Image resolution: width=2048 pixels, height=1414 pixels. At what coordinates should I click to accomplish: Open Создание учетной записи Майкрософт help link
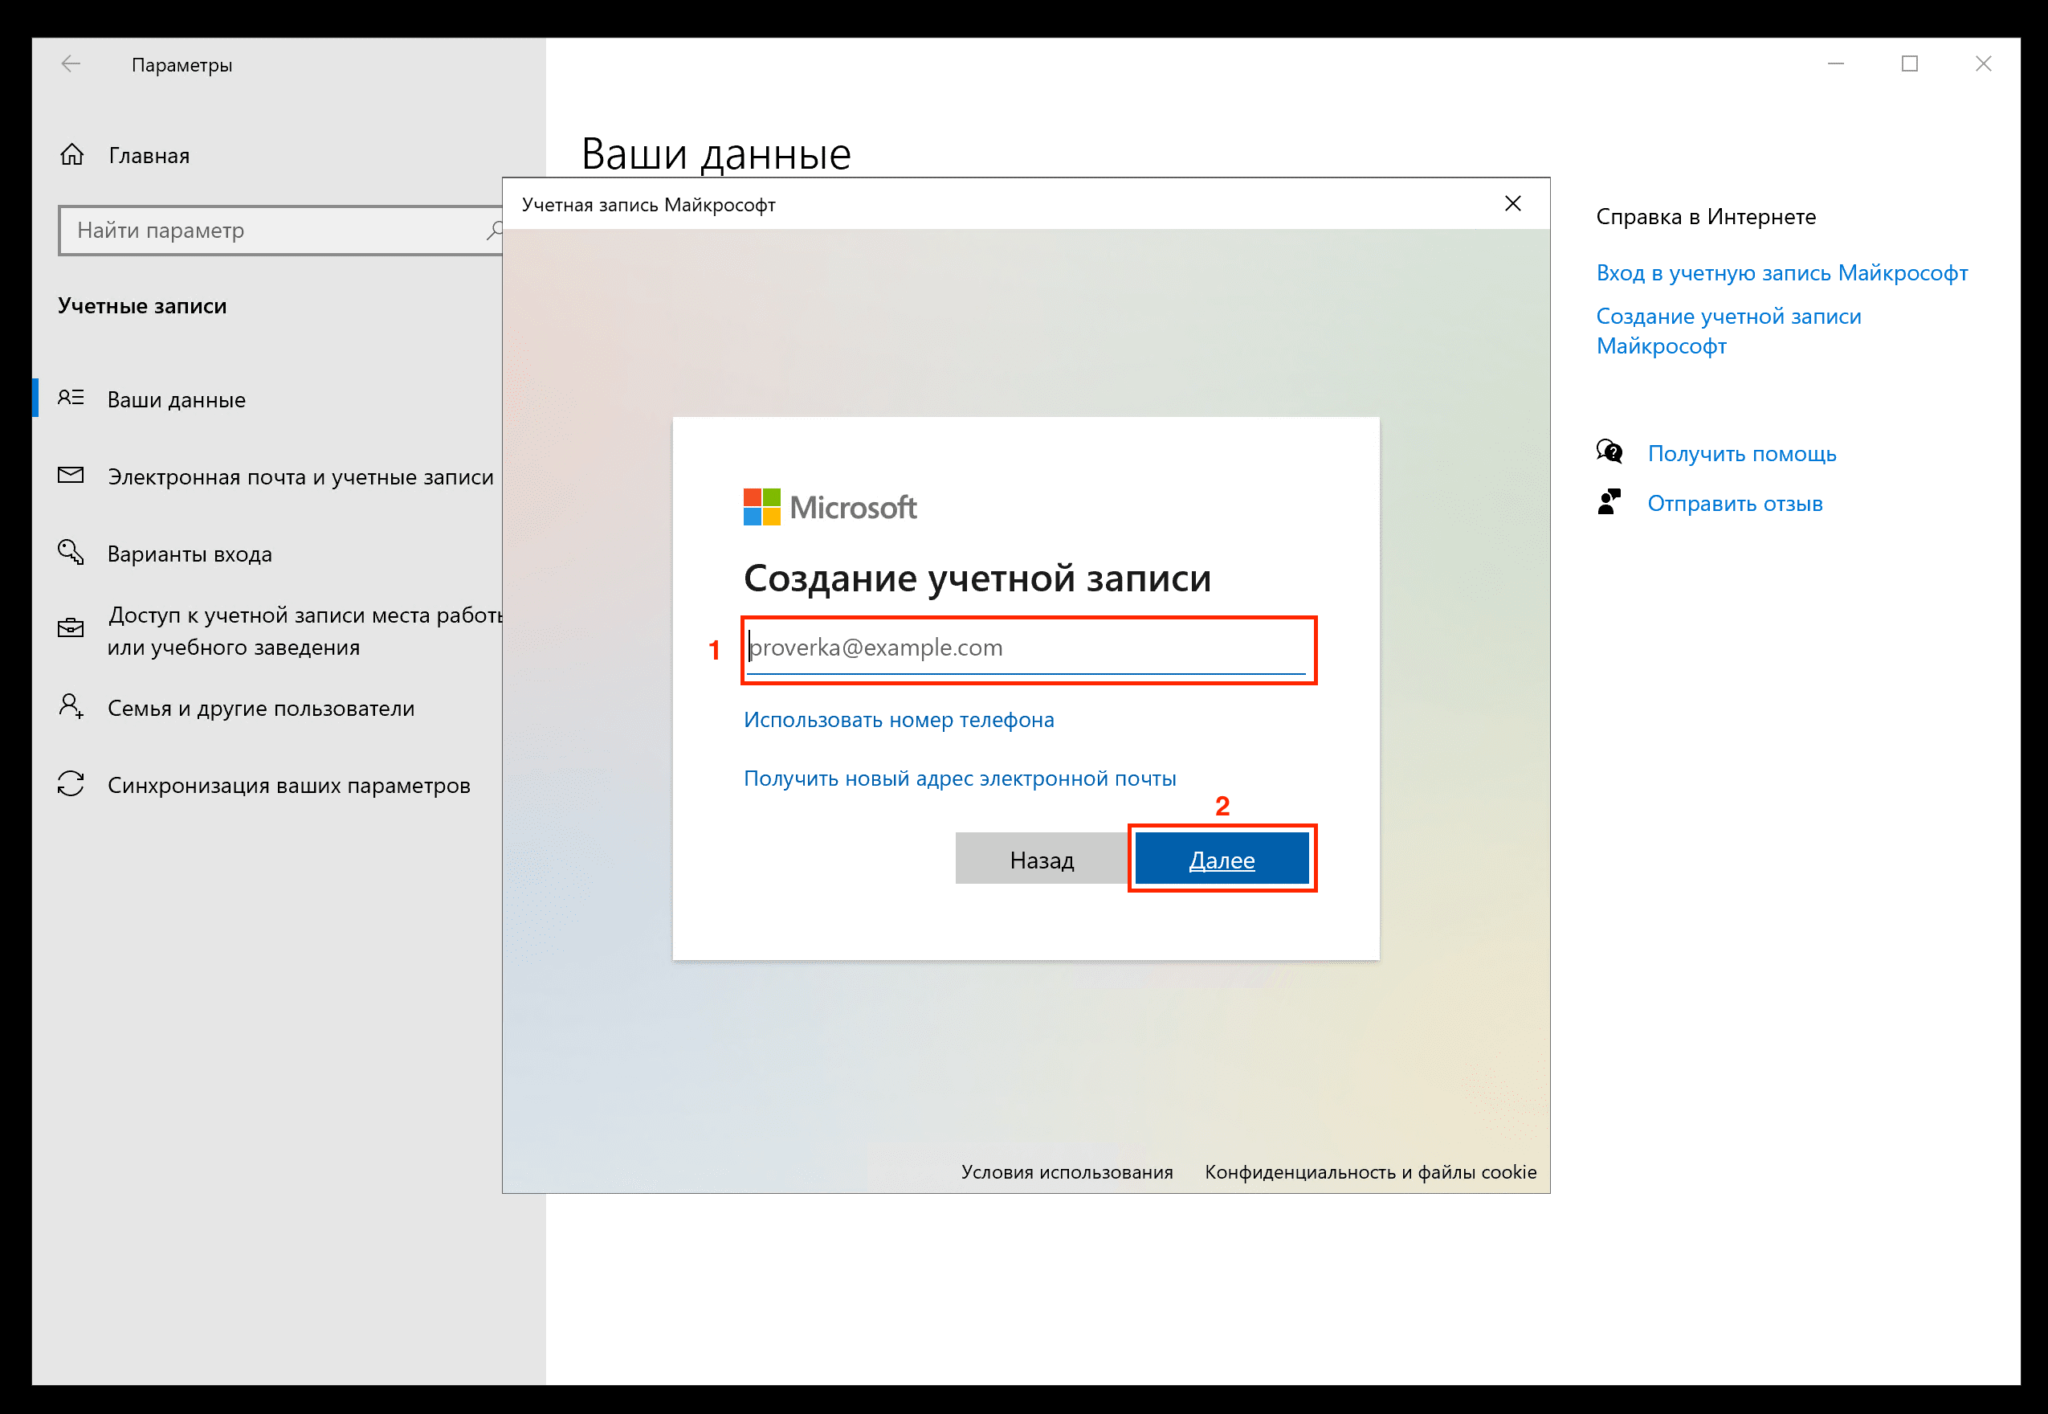pyautogui.click(x=1728, y=331)
